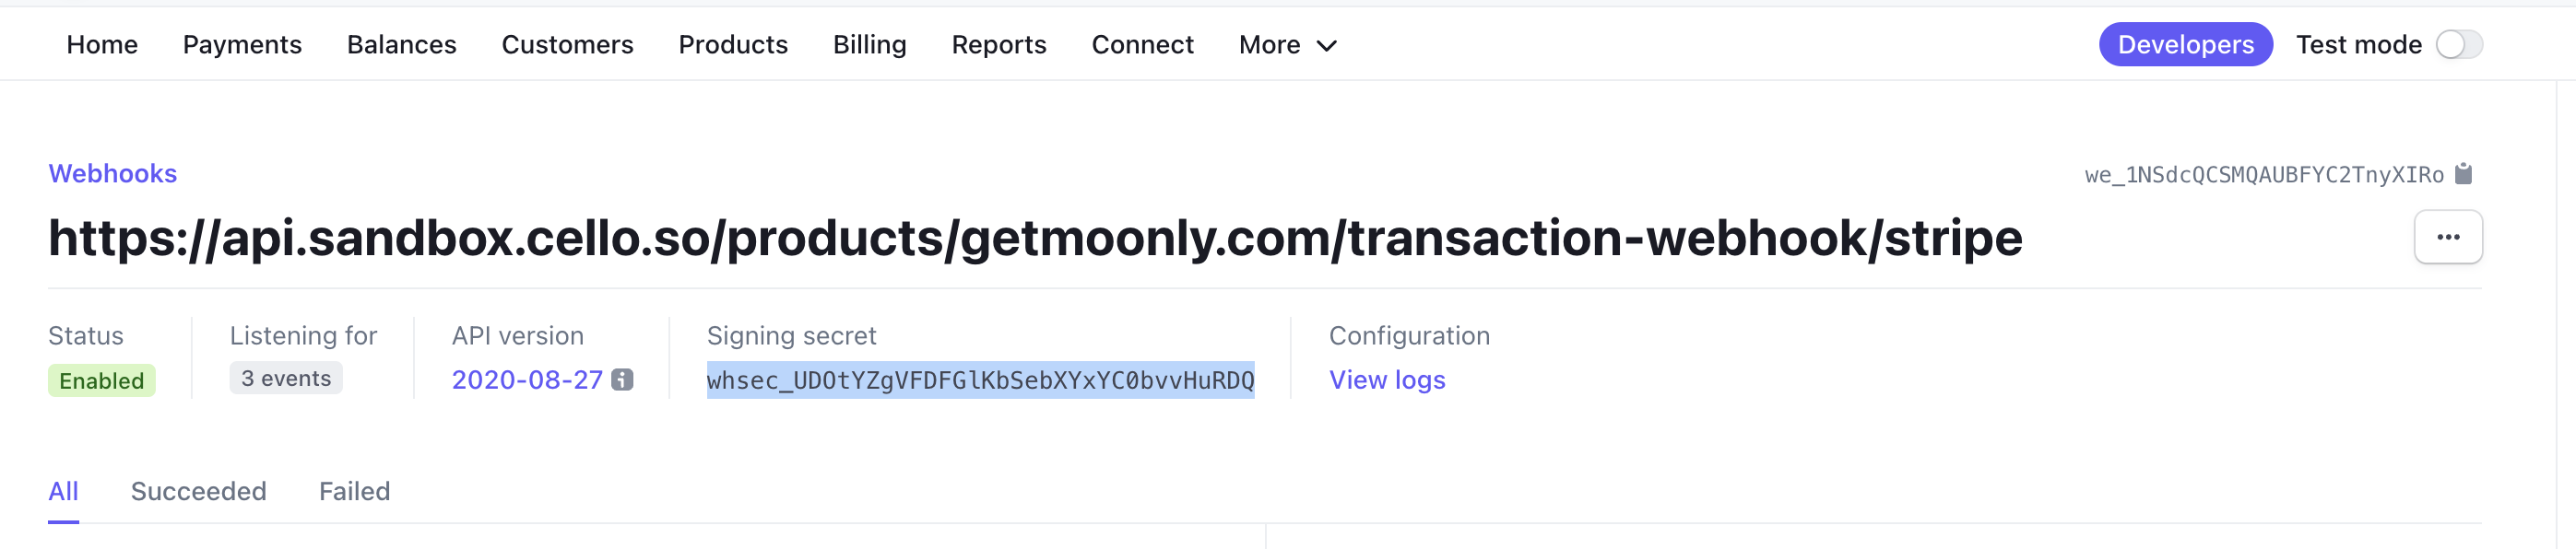
Task: Go to the Payments section
Action: [242, 45]
